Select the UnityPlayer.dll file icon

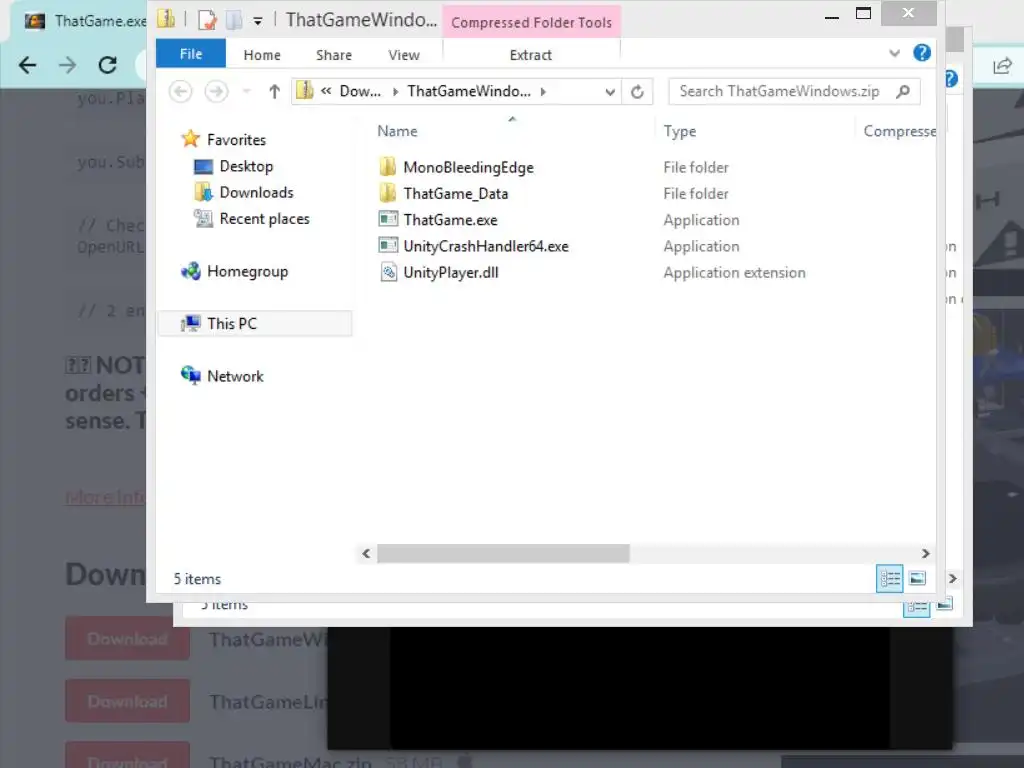tap(389, 272)
